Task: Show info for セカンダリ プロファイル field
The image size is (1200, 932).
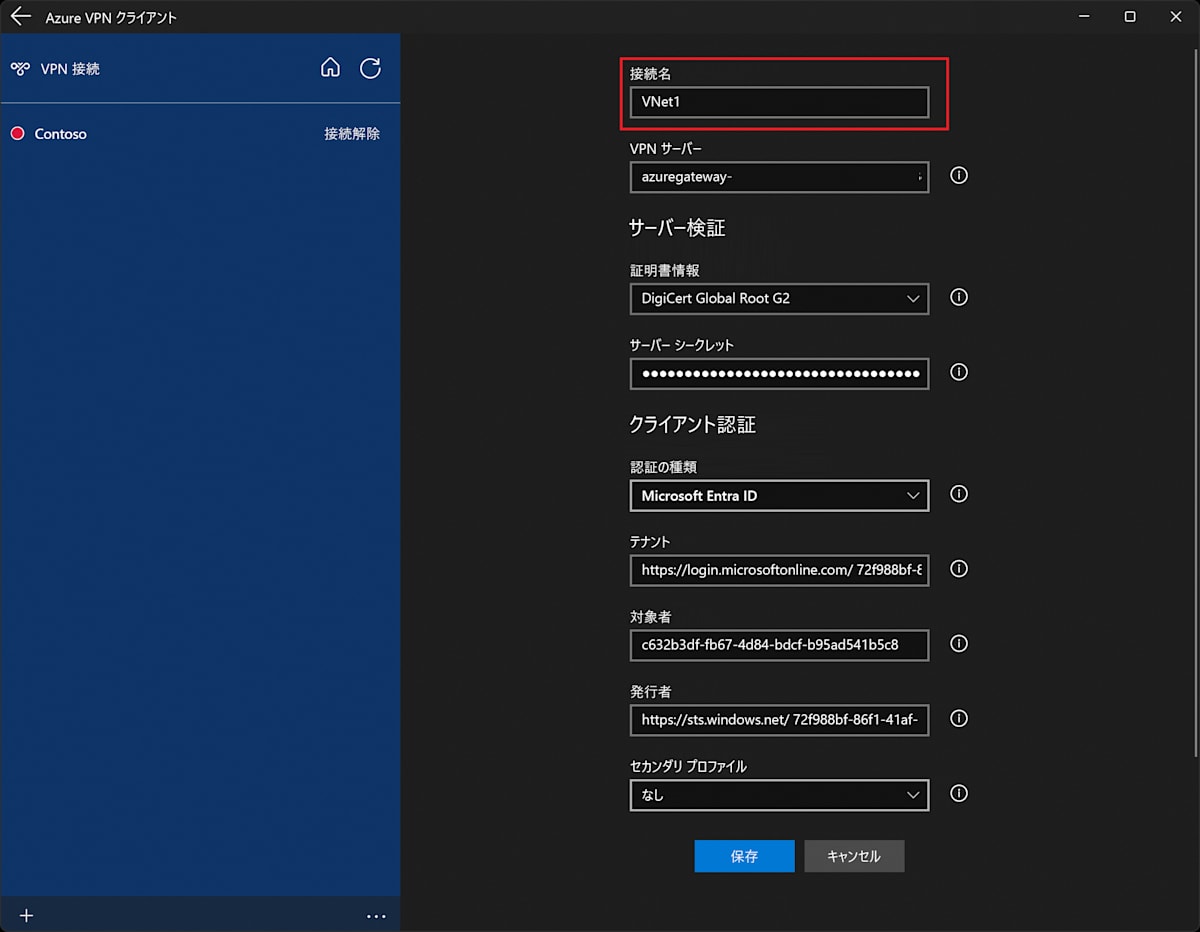Action: coord(959,794)
